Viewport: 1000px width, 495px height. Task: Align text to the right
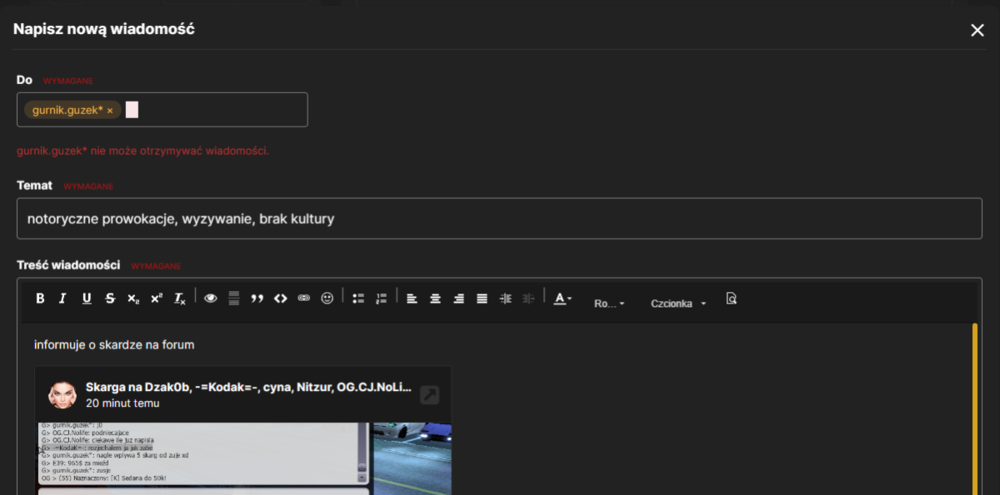click(459, 299)
